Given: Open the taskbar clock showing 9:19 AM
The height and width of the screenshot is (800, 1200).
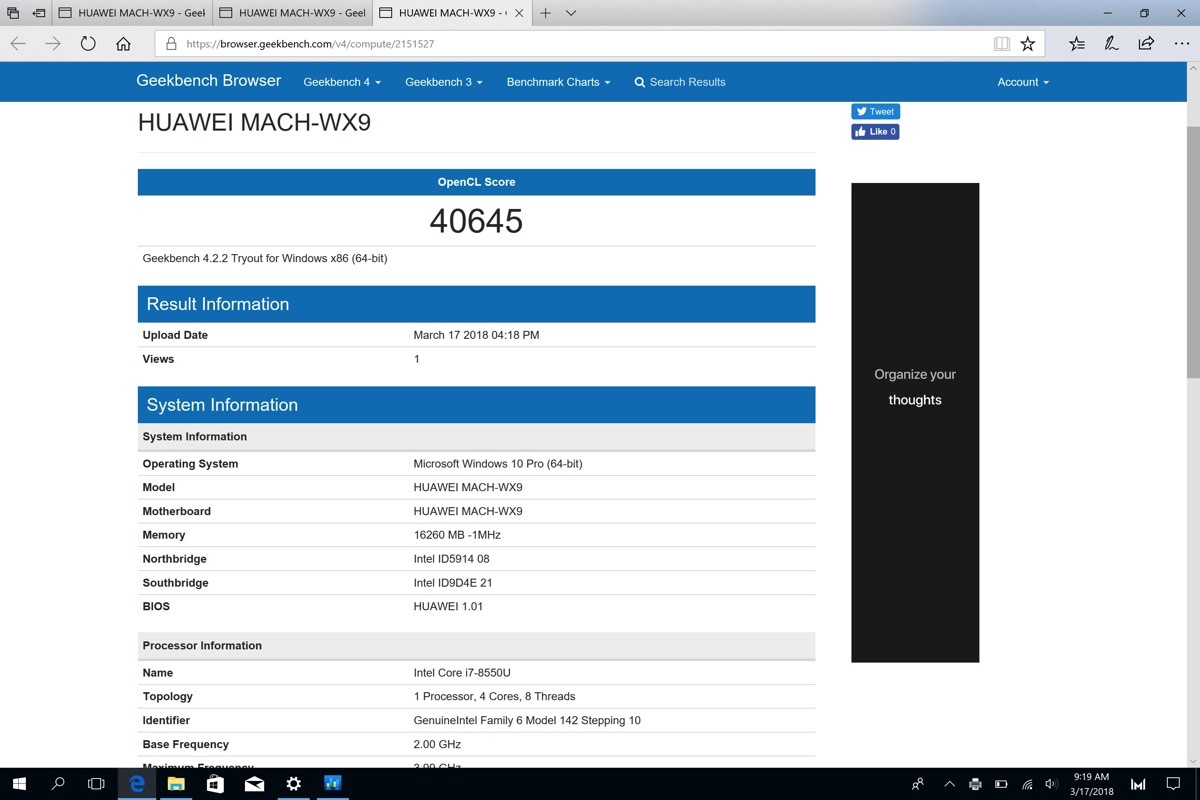Looking at the screenshot, I should tap(1091, 784).
